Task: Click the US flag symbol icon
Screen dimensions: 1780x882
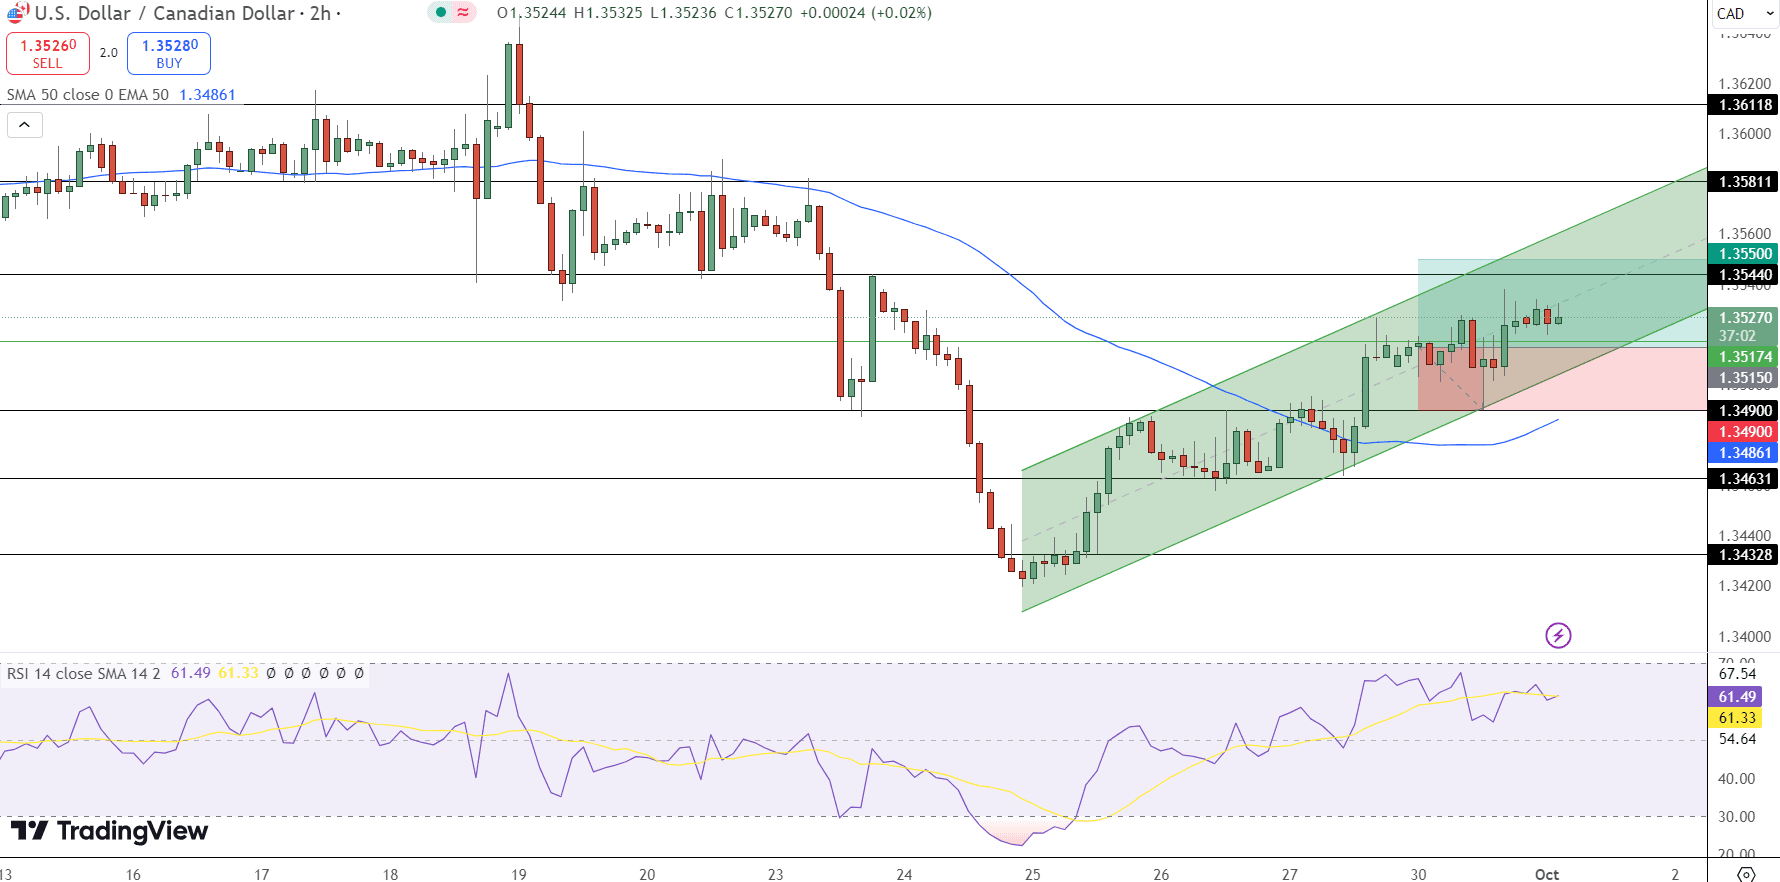Action: (17, 13)
